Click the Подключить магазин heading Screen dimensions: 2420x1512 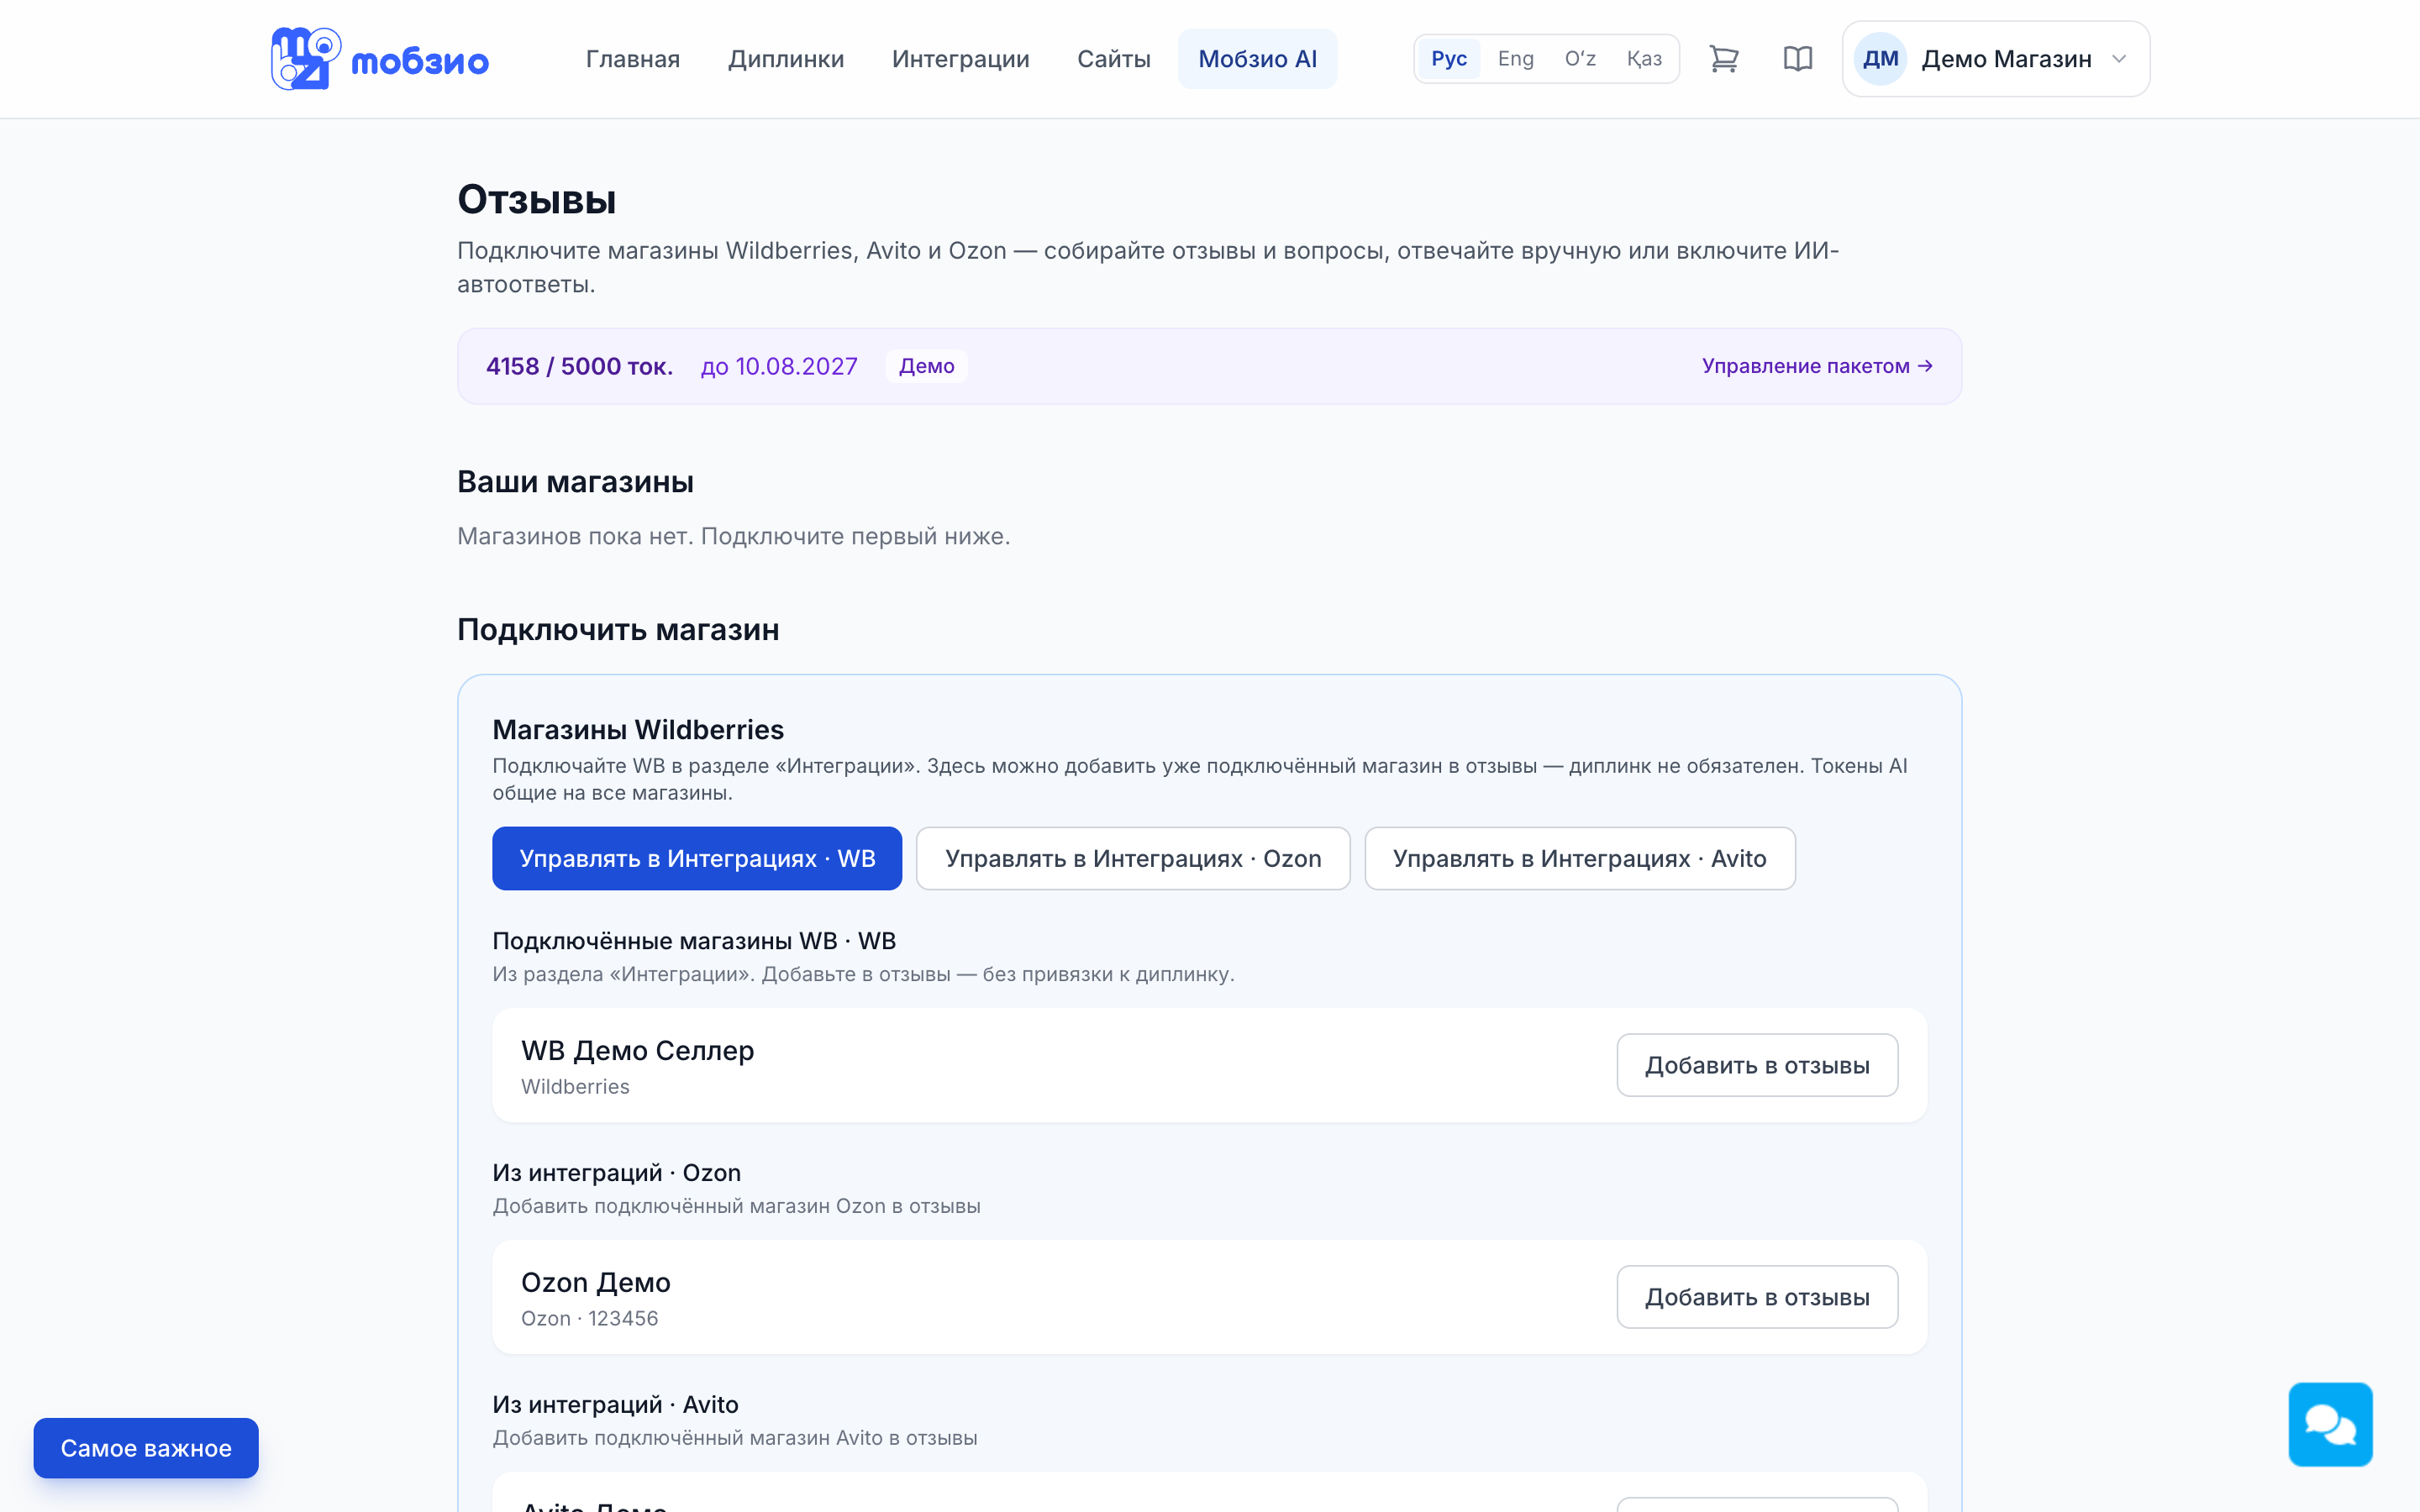coord(618,630)
